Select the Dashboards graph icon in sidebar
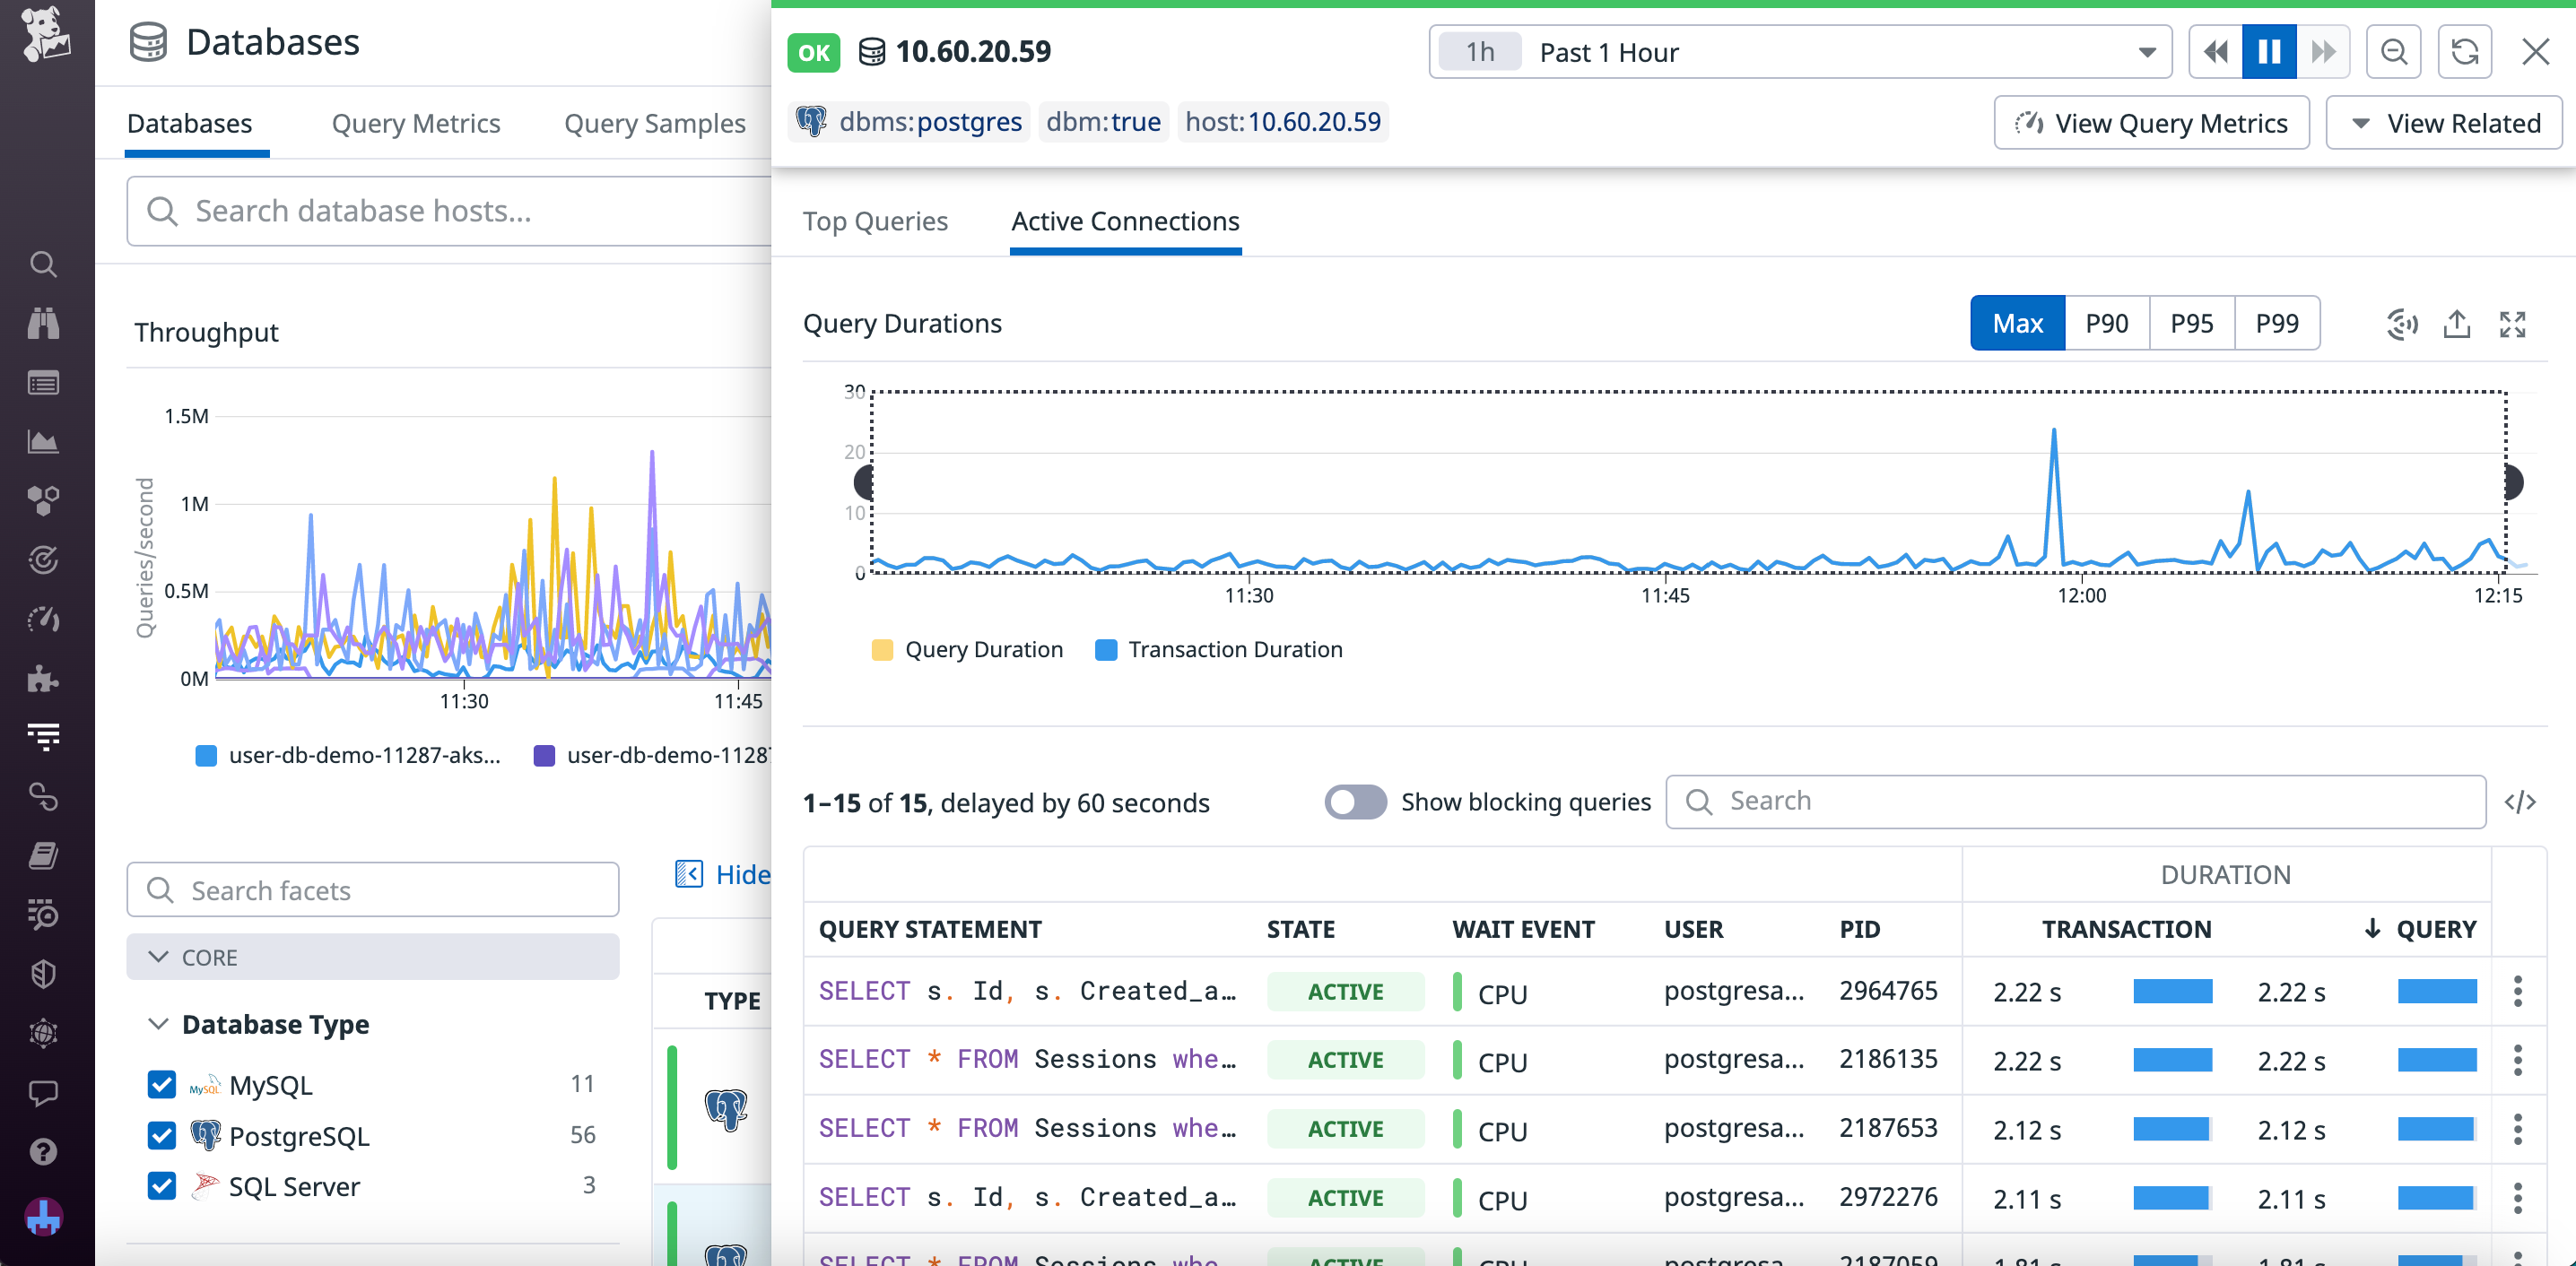 click(43, 441)
